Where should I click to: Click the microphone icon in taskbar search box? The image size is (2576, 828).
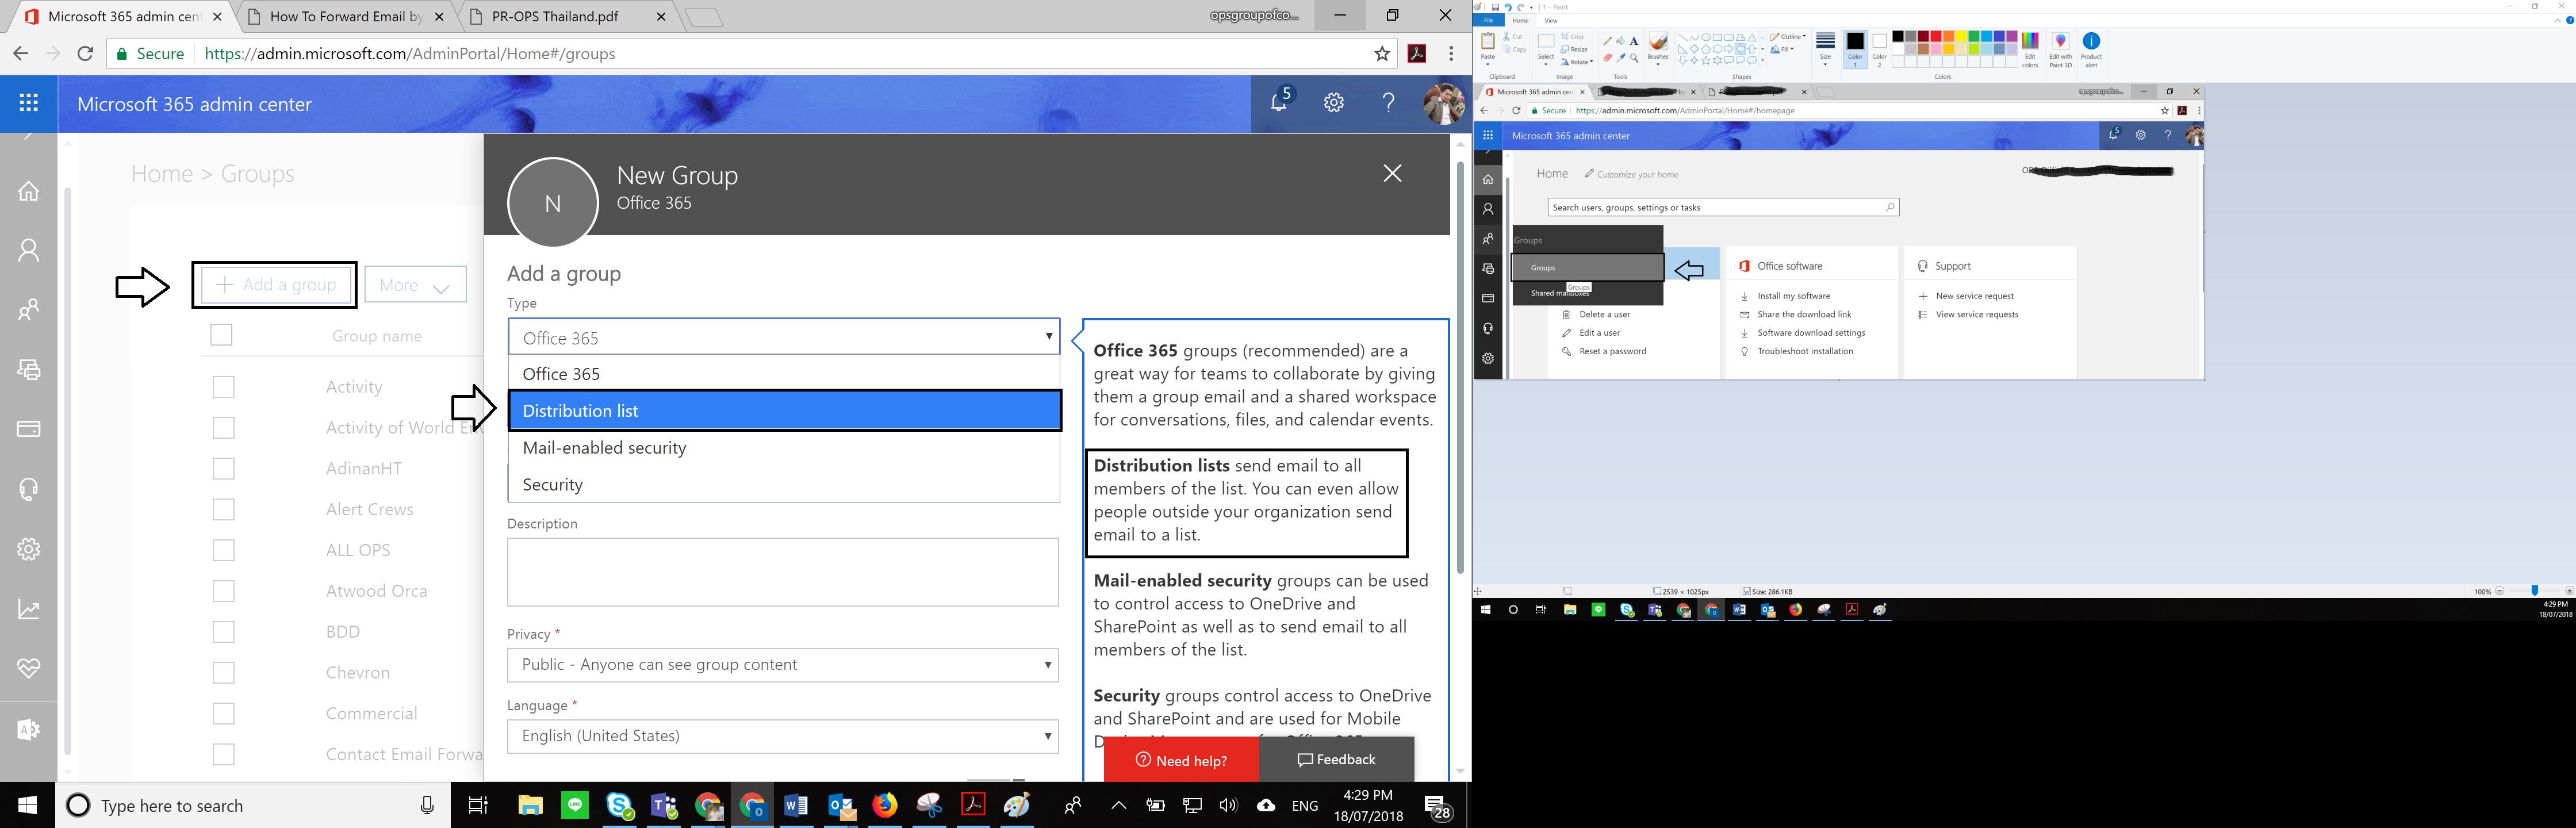pyautogui.click(x=427, y=805)
